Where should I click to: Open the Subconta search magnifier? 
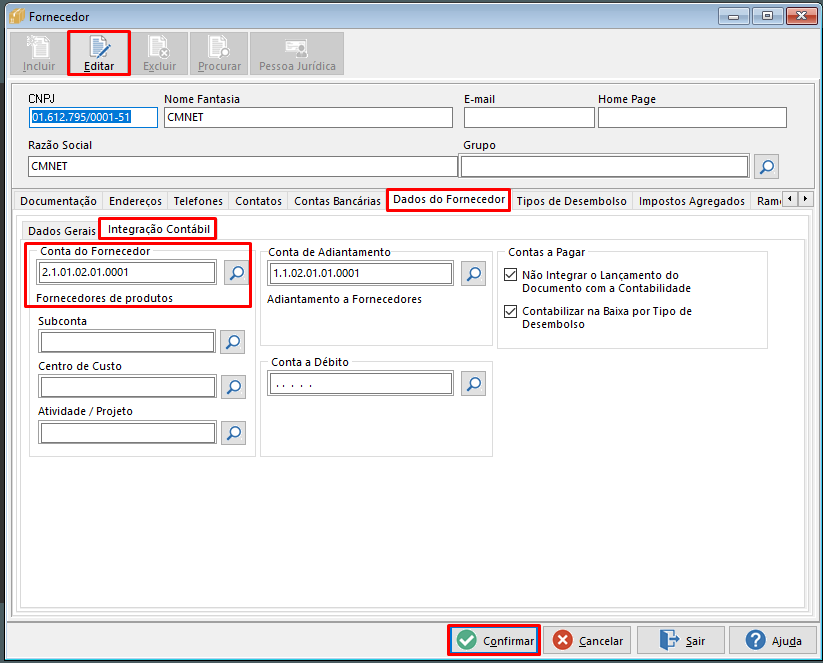click(233, 342)
